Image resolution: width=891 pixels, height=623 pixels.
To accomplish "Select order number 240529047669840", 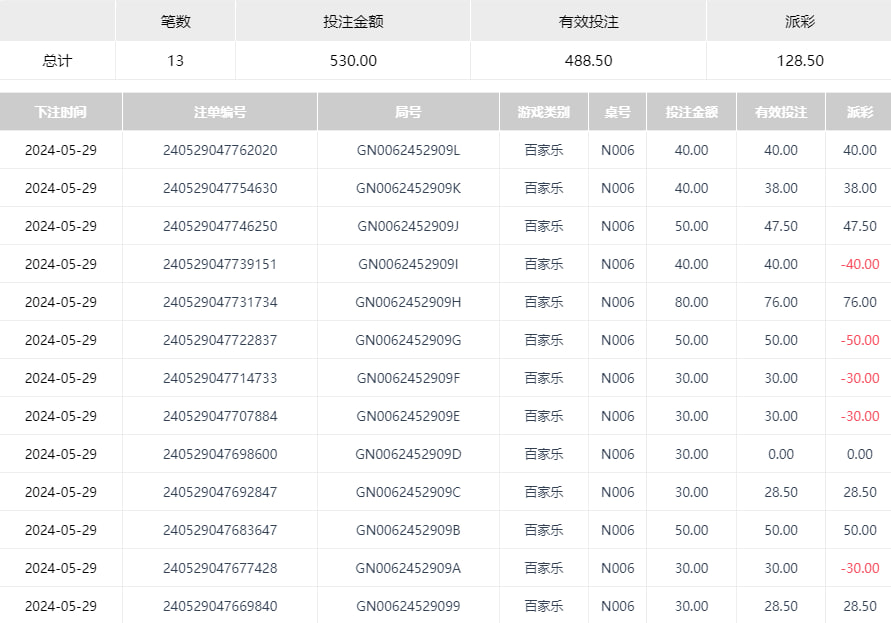I will pyautogui.click(x=220, y=606).
